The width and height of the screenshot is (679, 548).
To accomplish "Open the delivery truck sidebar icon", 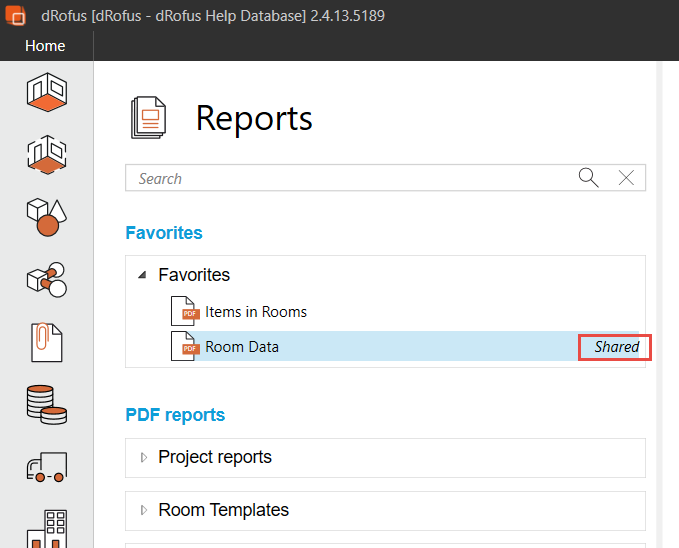I will point(46,465).
